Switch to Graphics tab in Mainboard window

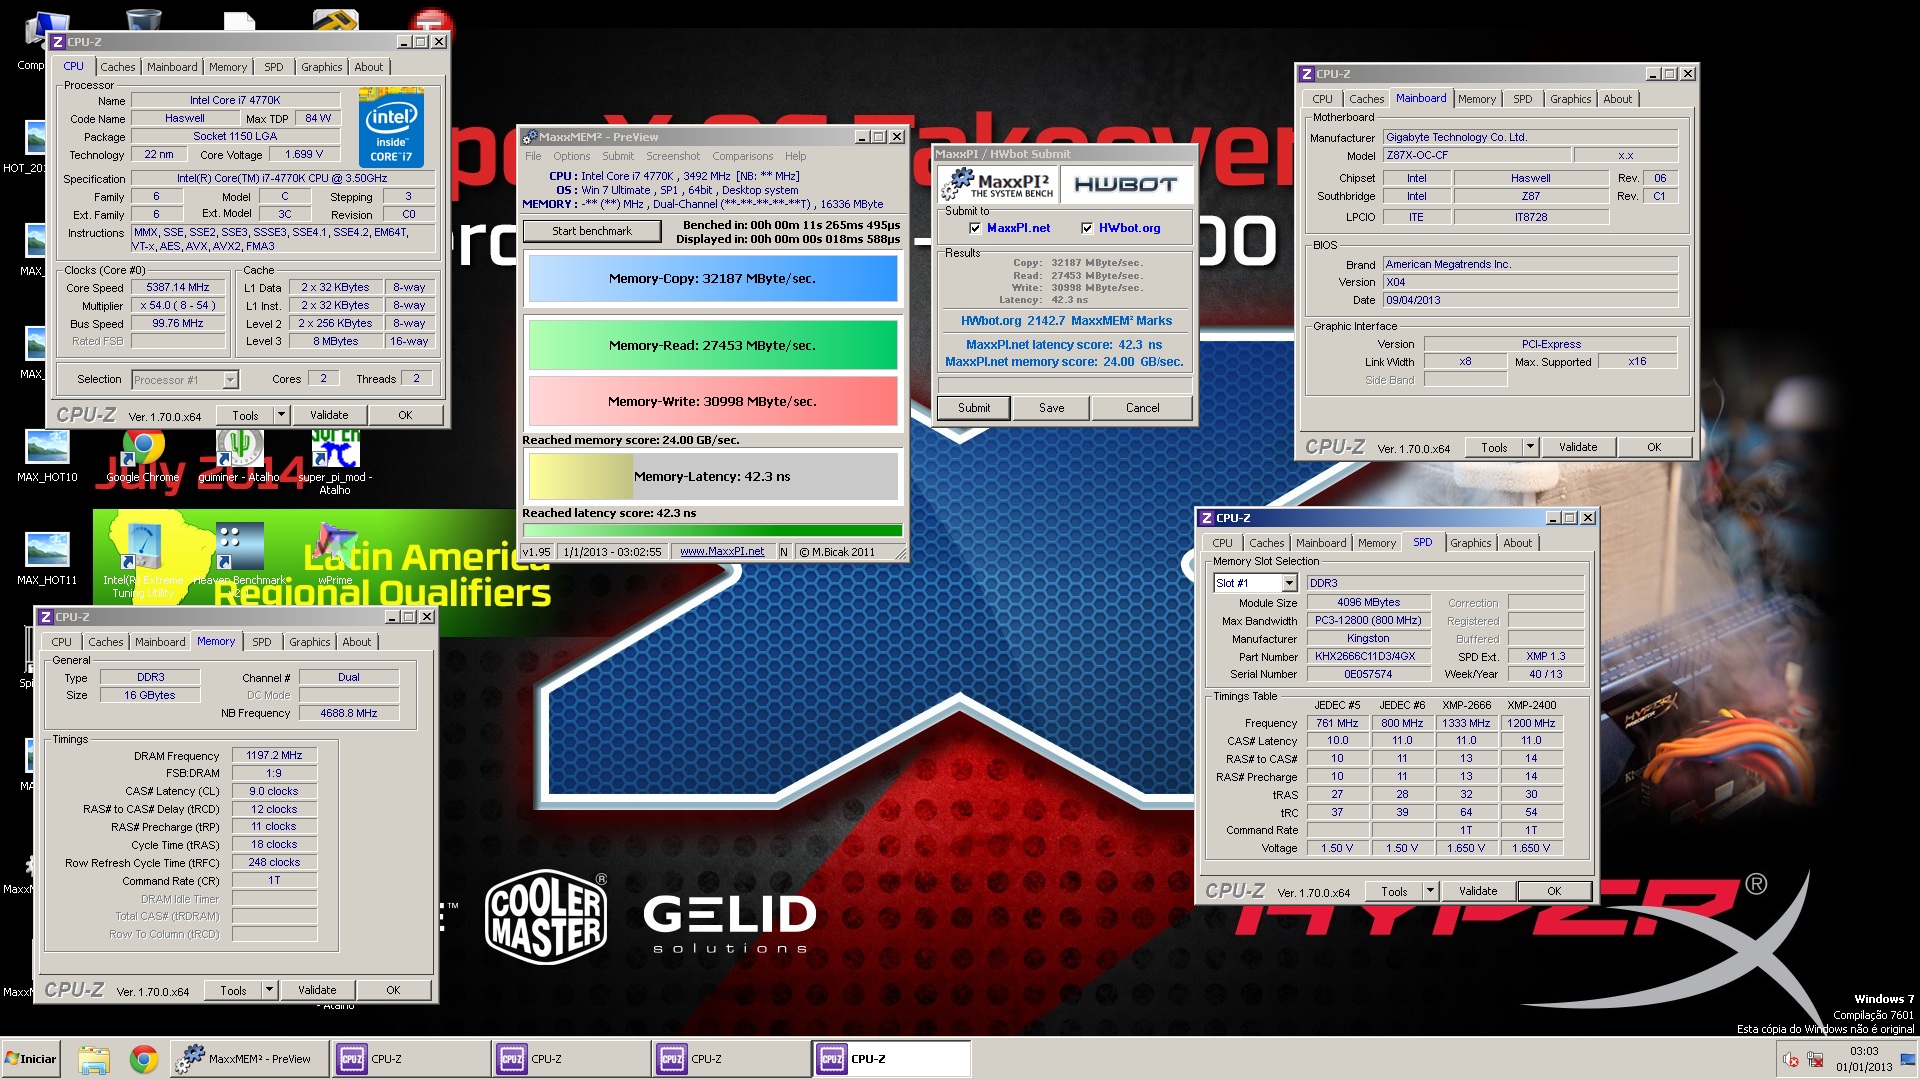point(1570,99)
